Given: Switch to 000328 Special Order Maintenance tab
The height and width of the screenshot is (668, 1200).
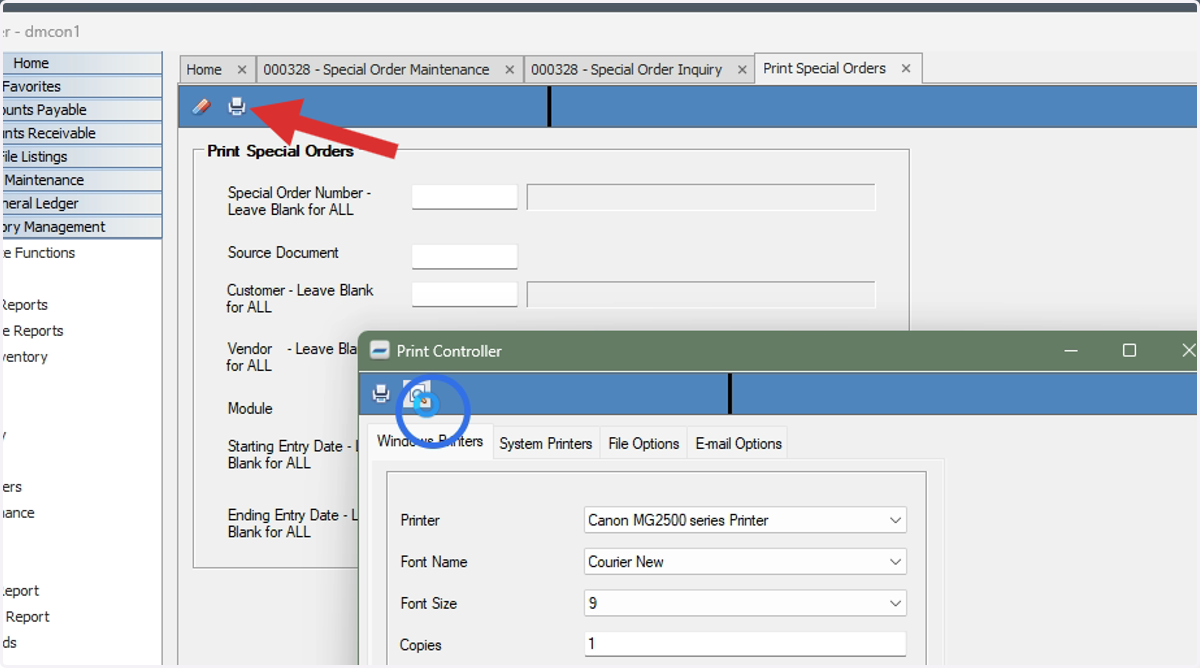Looking at the screenshot, I should click(376, 69).
